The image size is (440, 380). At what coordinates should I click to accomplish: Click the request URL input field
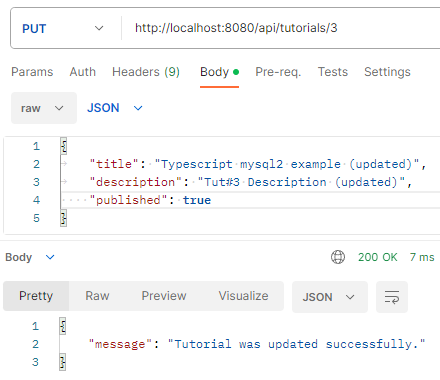coord(281,28)
